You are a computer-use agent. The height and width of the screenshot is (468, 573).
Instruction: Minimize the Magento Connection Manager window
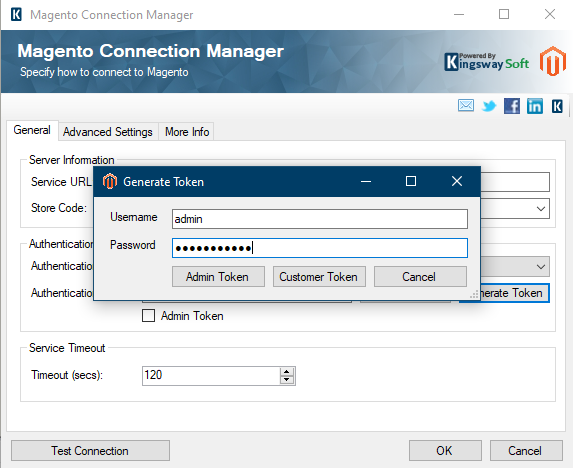[459, 15]
